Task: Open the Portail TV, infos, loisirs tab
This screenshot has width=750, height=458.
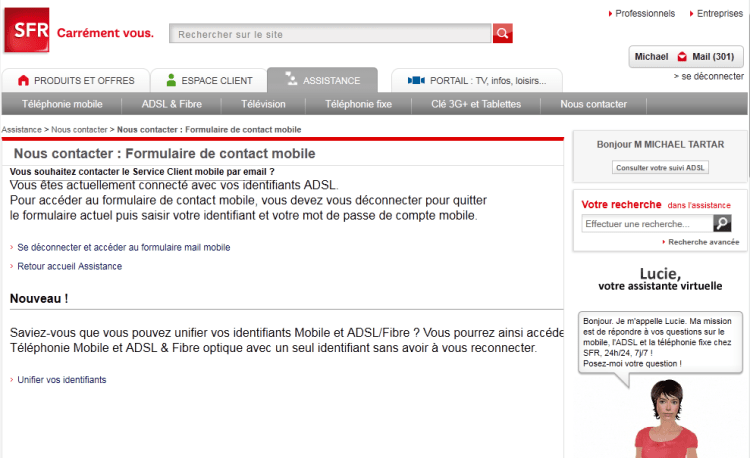Action: (476, 80)
